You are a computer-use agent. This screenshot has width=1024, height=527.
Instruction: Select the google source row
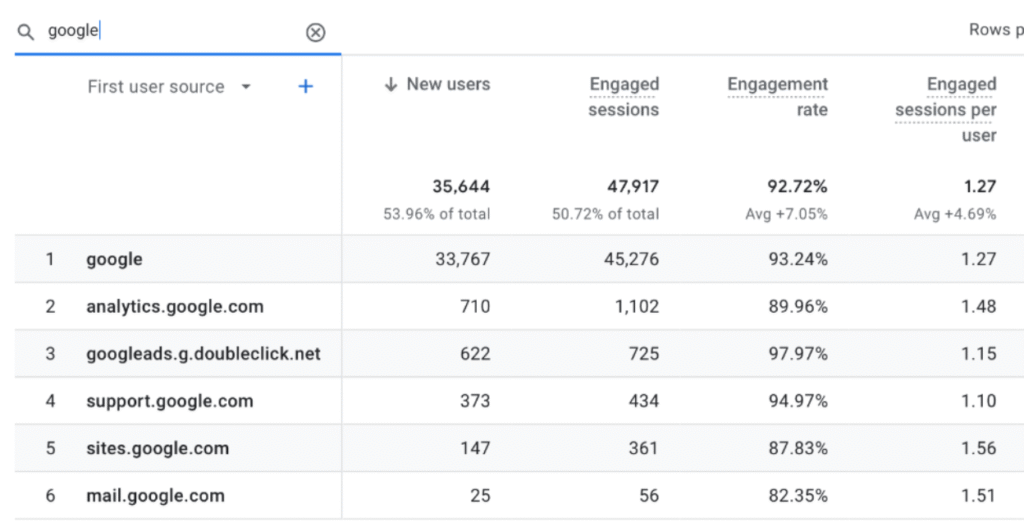114,259
